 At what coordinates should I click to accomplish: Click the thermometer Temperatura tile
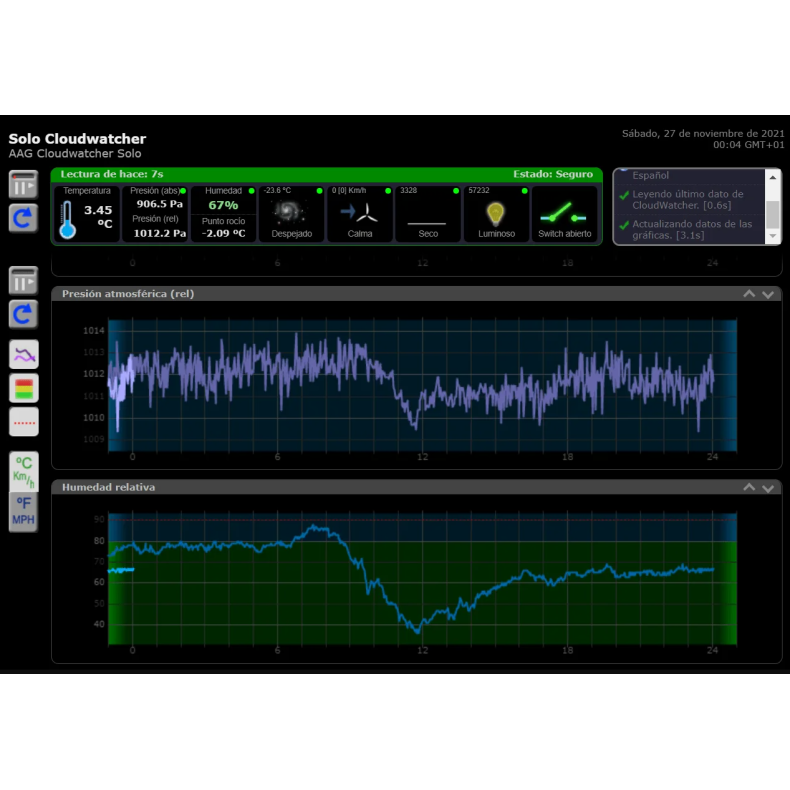87,213
